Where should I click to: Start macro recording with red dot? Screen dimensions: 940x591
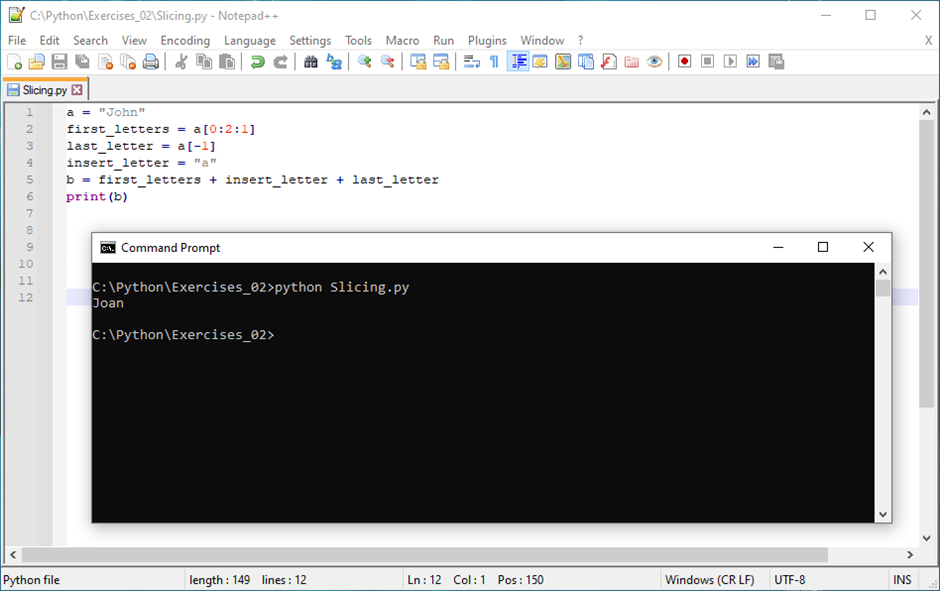(x=685, y=62)
